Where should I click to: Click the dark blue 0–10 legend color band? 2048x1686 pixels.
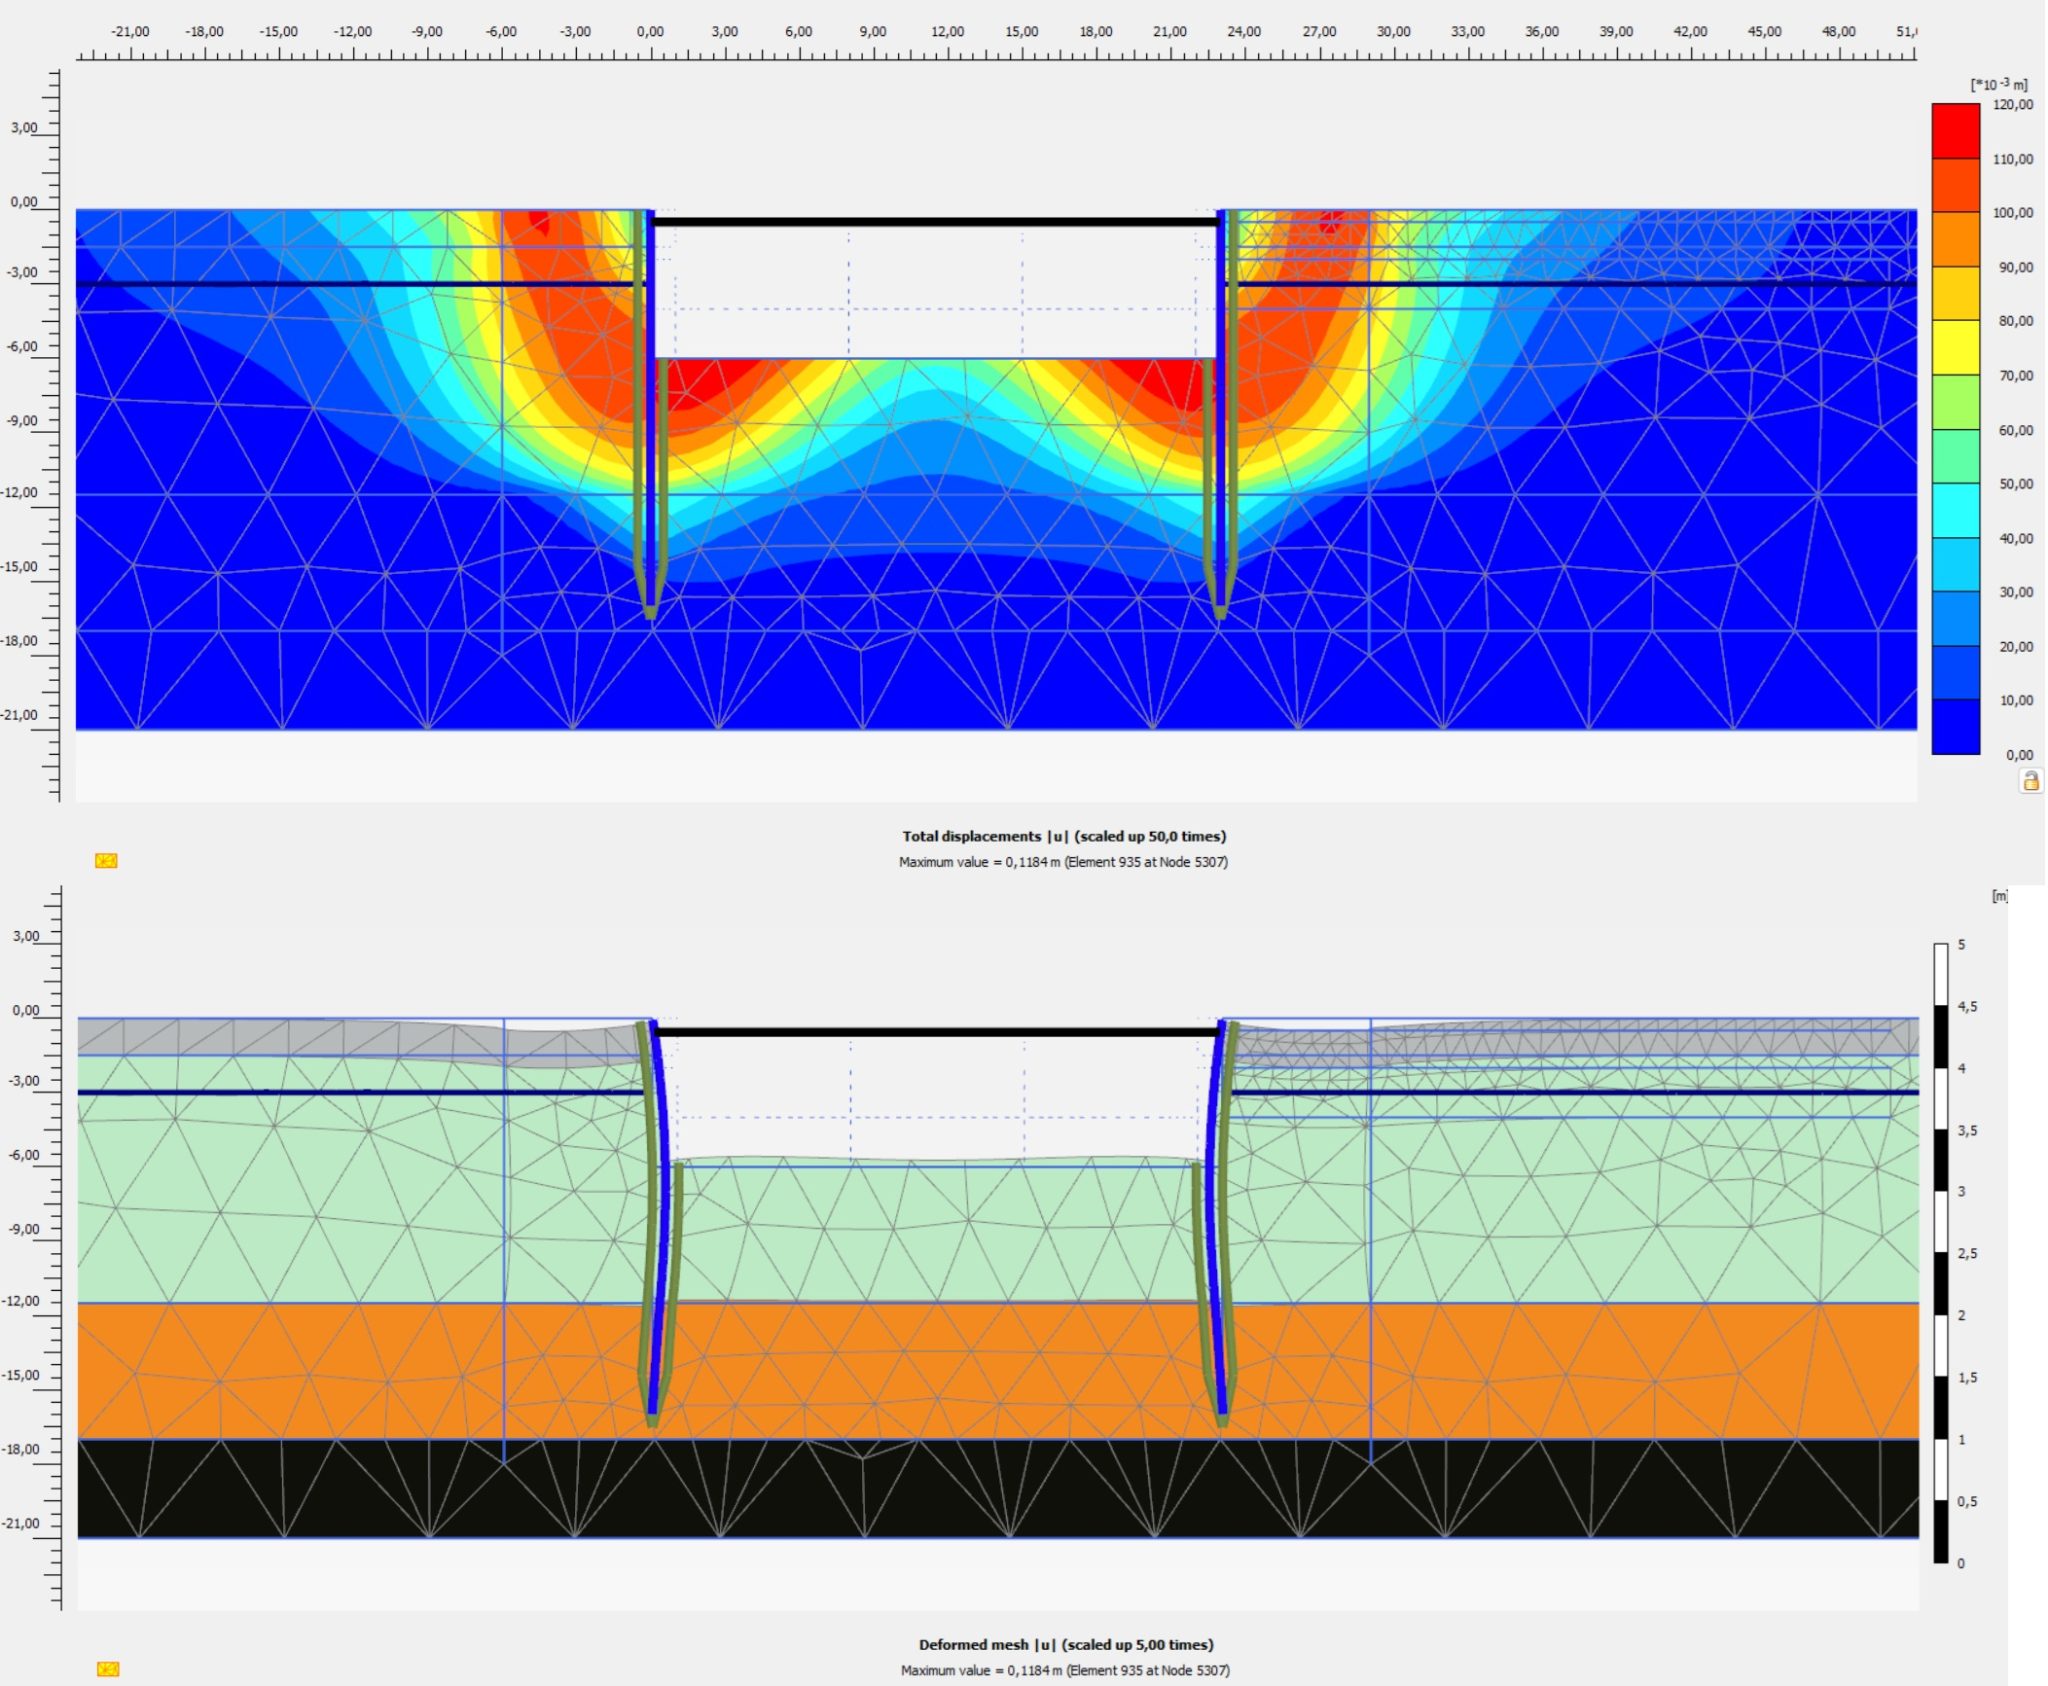point(1955,726)
